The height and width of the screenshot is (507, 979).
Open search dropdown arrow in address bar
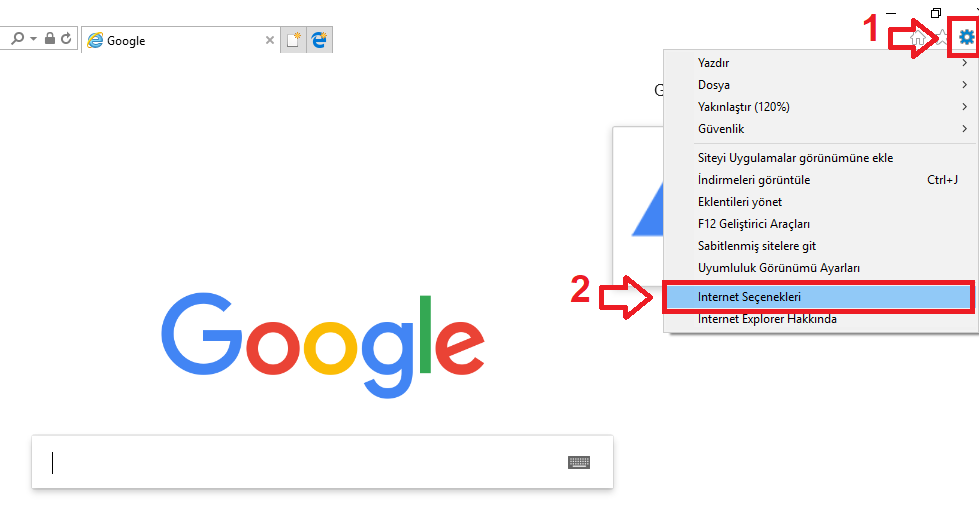click(x=33, y=39)
